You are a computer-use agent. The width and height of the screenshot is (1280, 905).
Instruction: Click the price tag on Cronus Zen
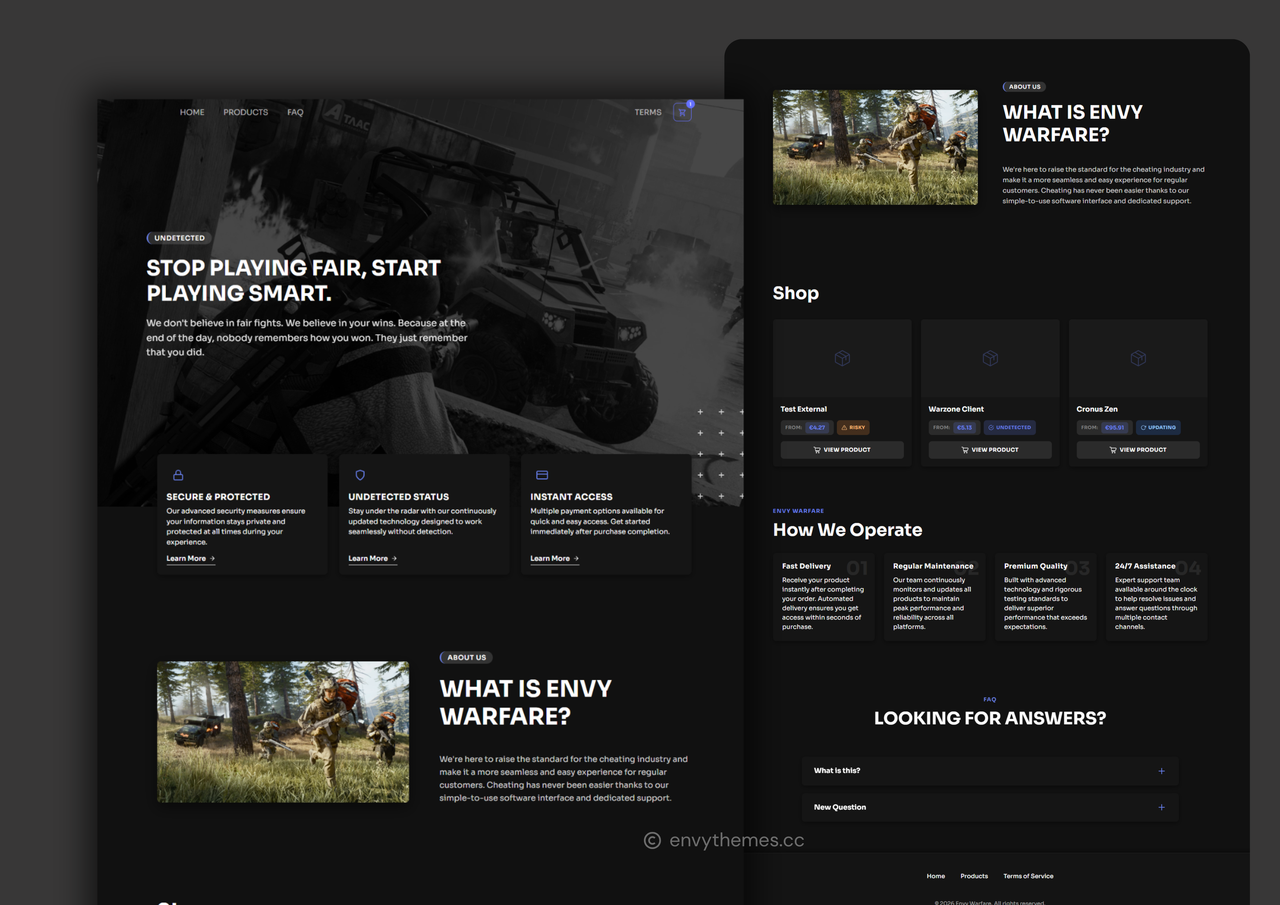(1115, 427)
